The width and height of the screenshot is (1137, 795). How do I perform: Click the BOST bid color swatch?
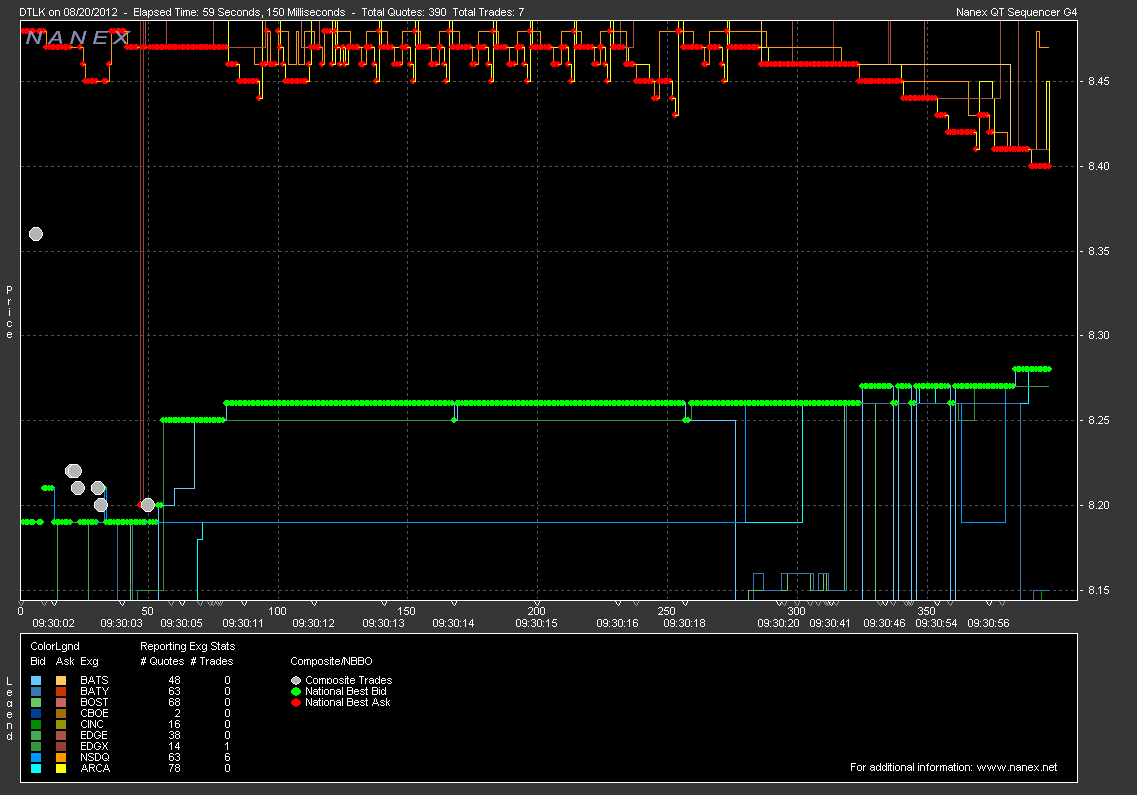point(36,702)
